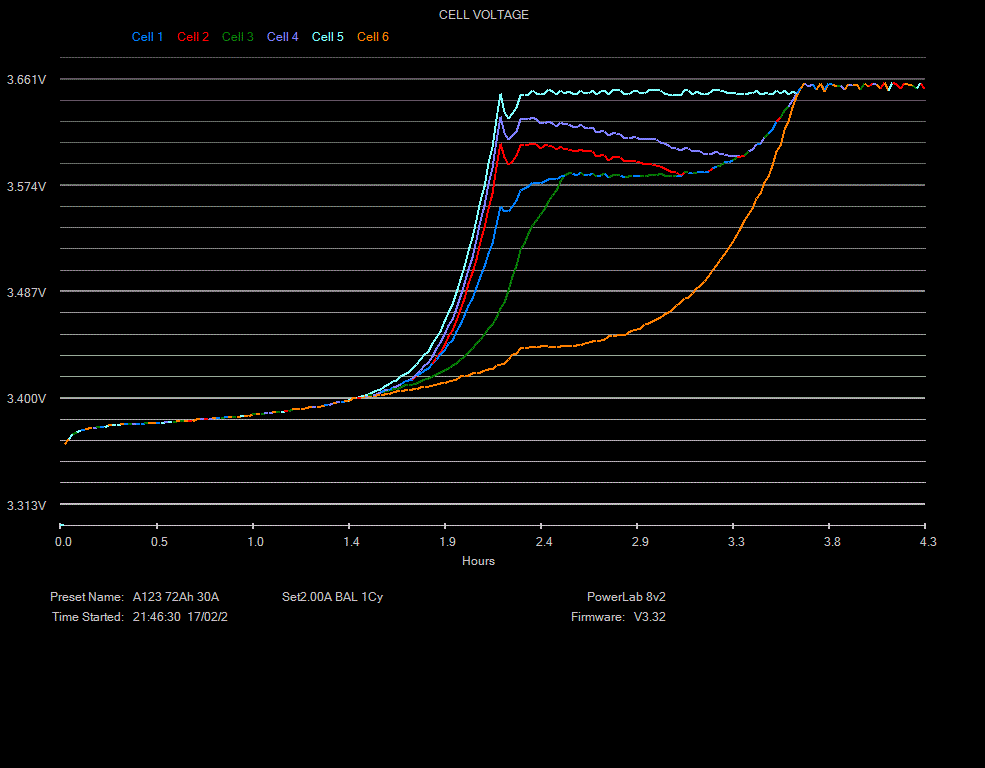Click the CELL VOLTAGE chart title
985x768 pixels.
point(484,15)
